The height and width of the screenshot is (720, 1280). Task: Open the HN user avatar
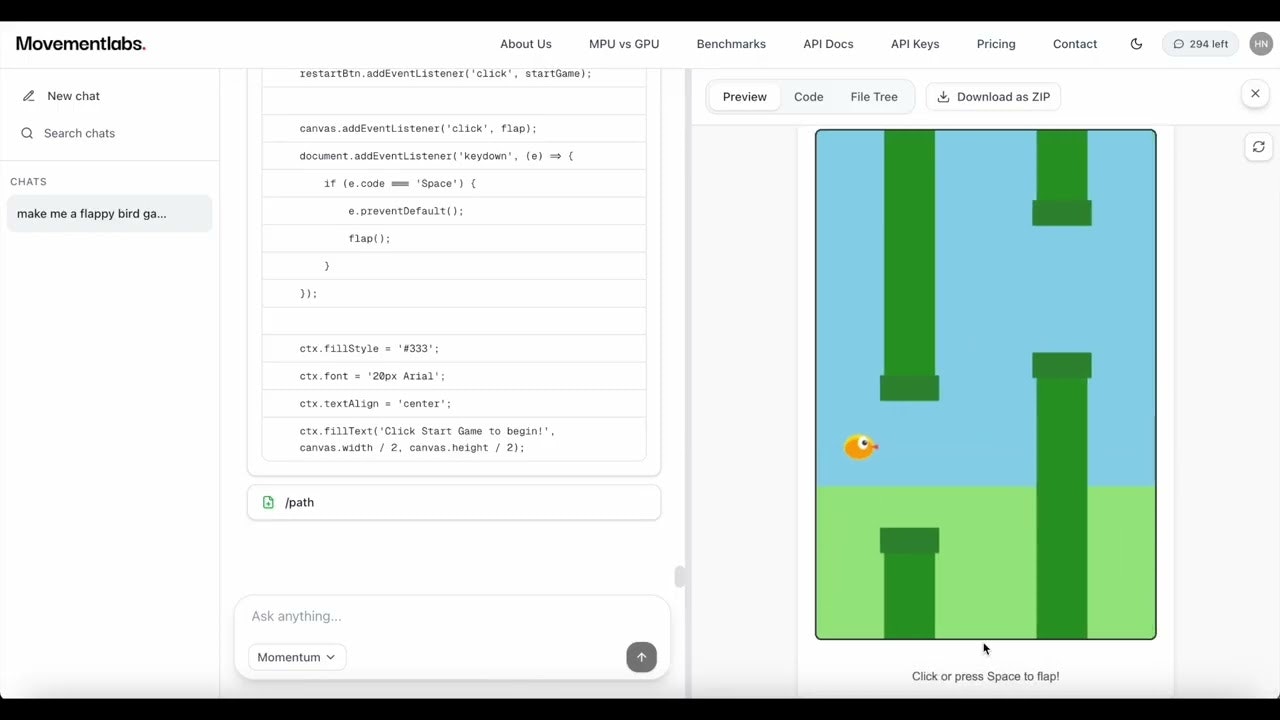tap(1261, 44)
